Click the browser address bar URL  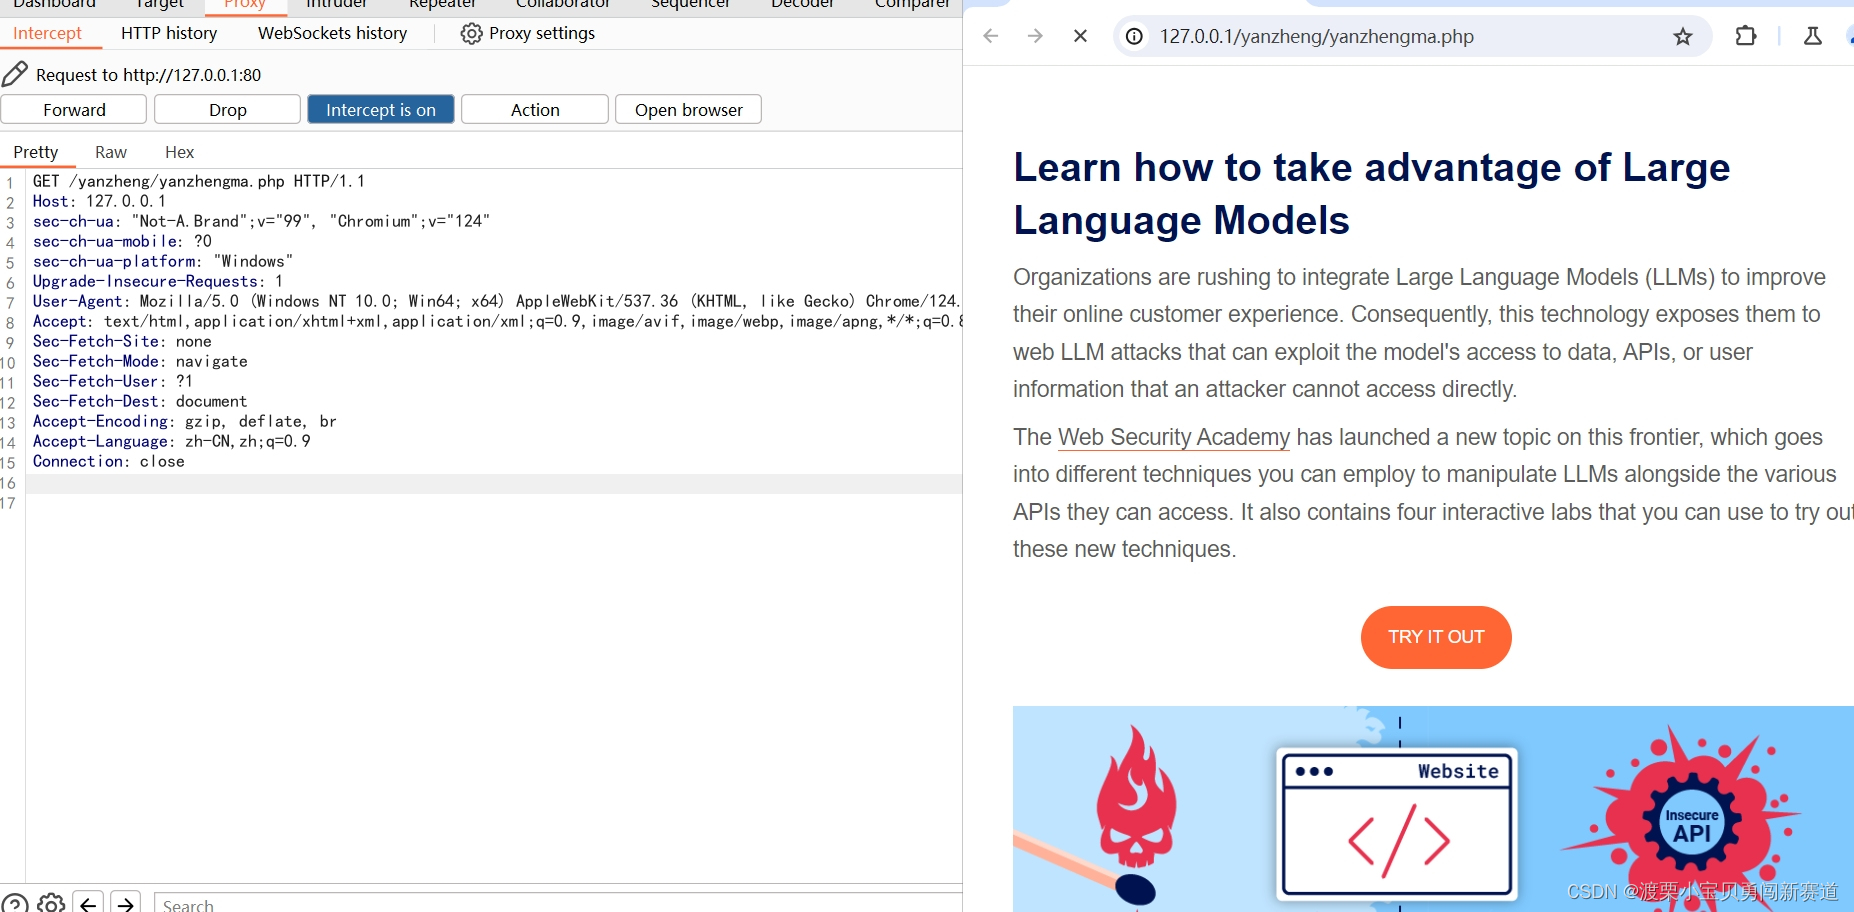tap(1316, 37)
